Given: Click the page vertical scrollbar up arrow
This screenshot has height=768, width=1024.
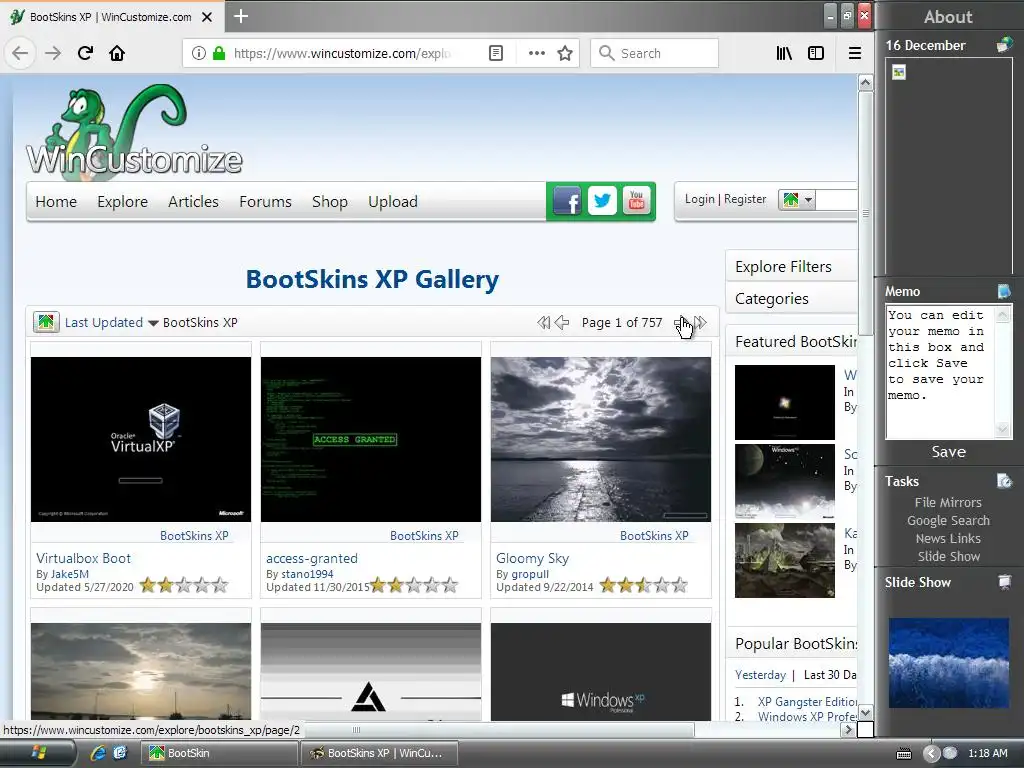Looking at the screenshot, I should pyautogui.click(x=865, y=82).
